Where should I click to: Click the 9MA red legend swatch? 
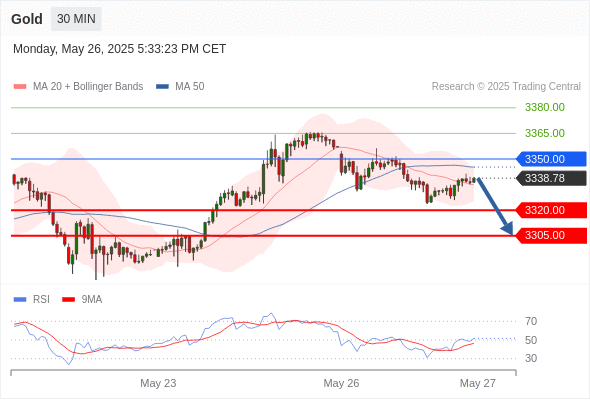(x=68, y=300)
